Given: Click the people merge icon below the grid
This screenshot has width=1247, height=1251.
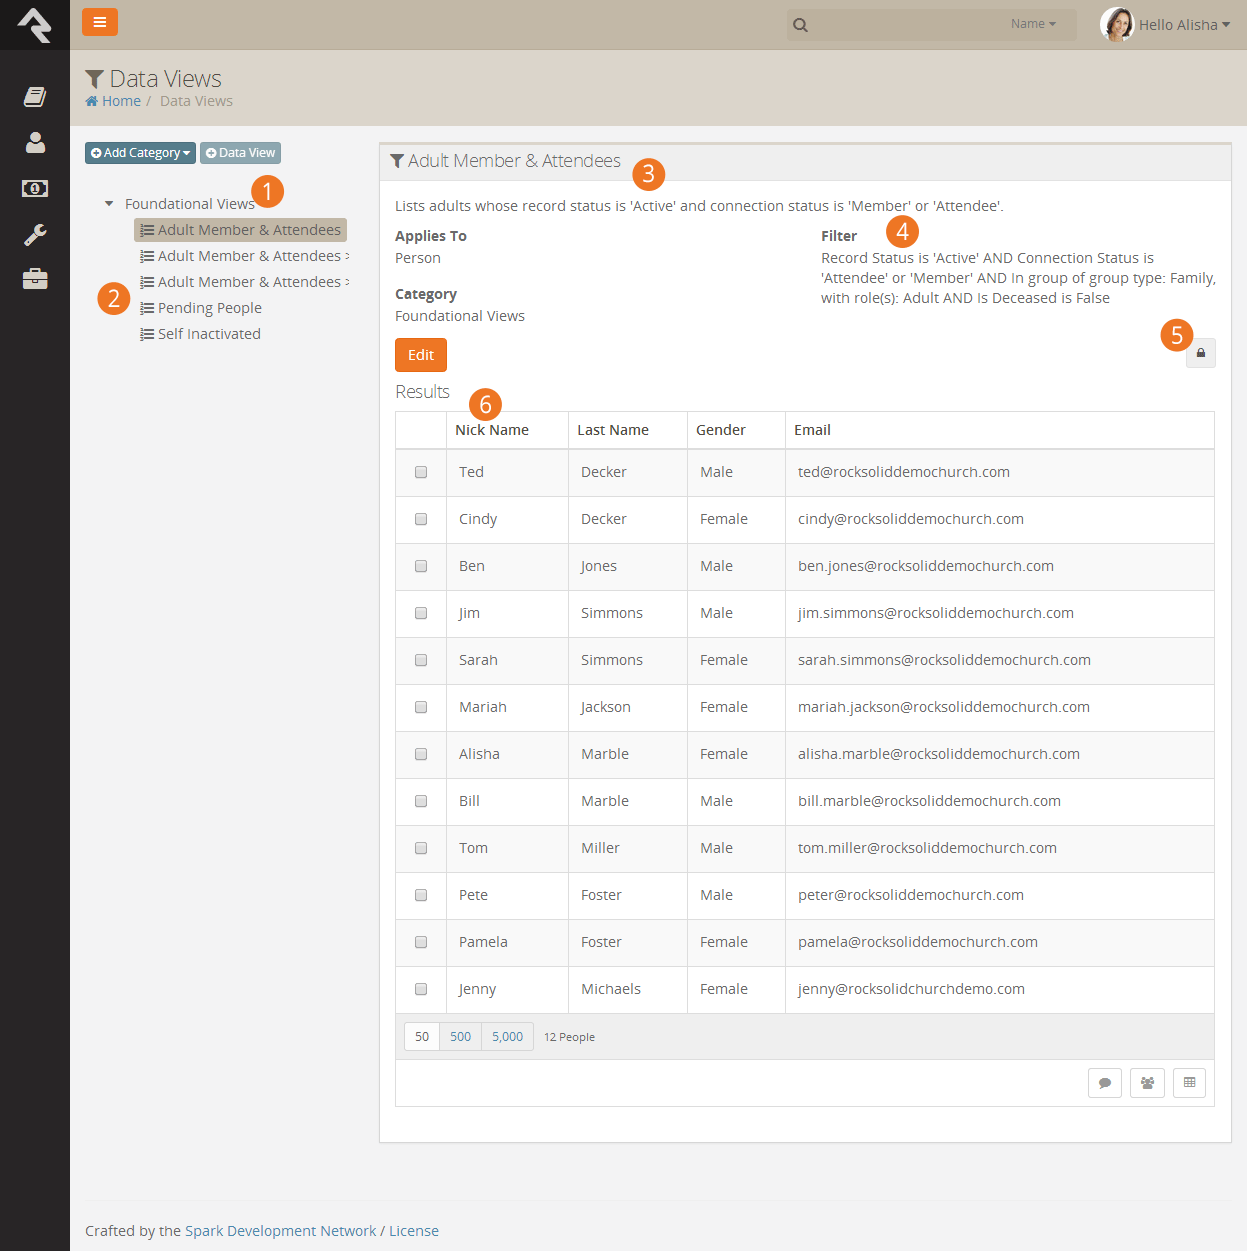Looking at the screenshot, I should 1147,1083.
